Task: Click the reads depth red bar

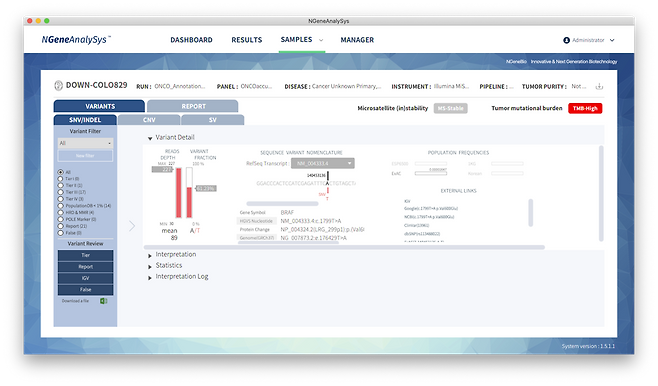Action: [x=179, y=193]
